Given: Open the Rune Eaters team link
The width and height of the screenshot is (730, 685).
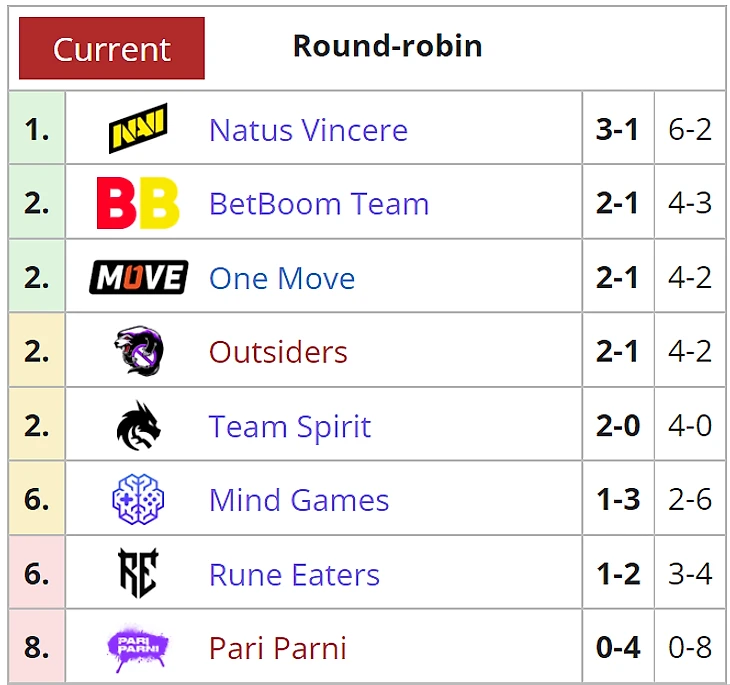Looking at the screenshot, I should pyautogui.click(x=294, y=575).
